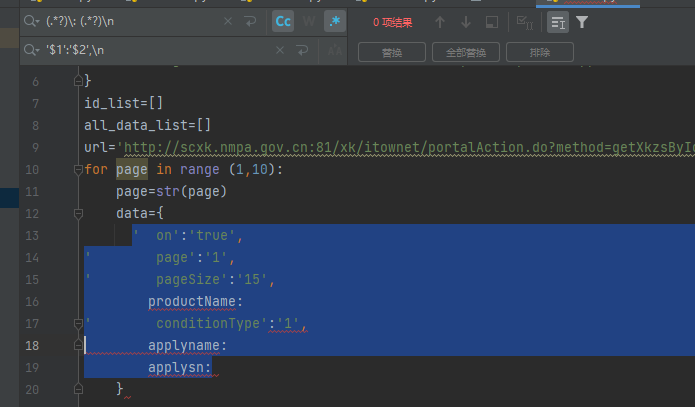This screenshot has width=695, height=407.
Task: Open replace history from replace field magnifier
Action: (x=31, y=50)
